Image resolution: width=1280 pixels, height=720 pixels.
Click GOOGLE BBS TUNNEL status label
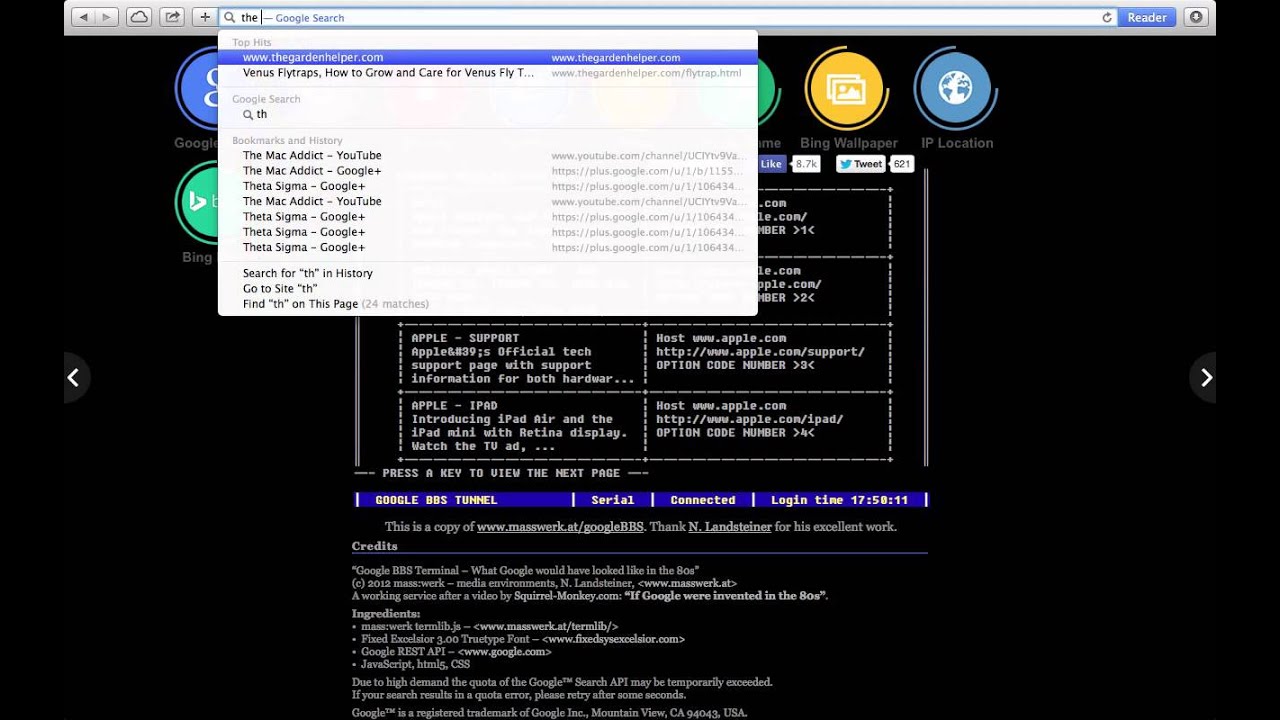point(436,500)
